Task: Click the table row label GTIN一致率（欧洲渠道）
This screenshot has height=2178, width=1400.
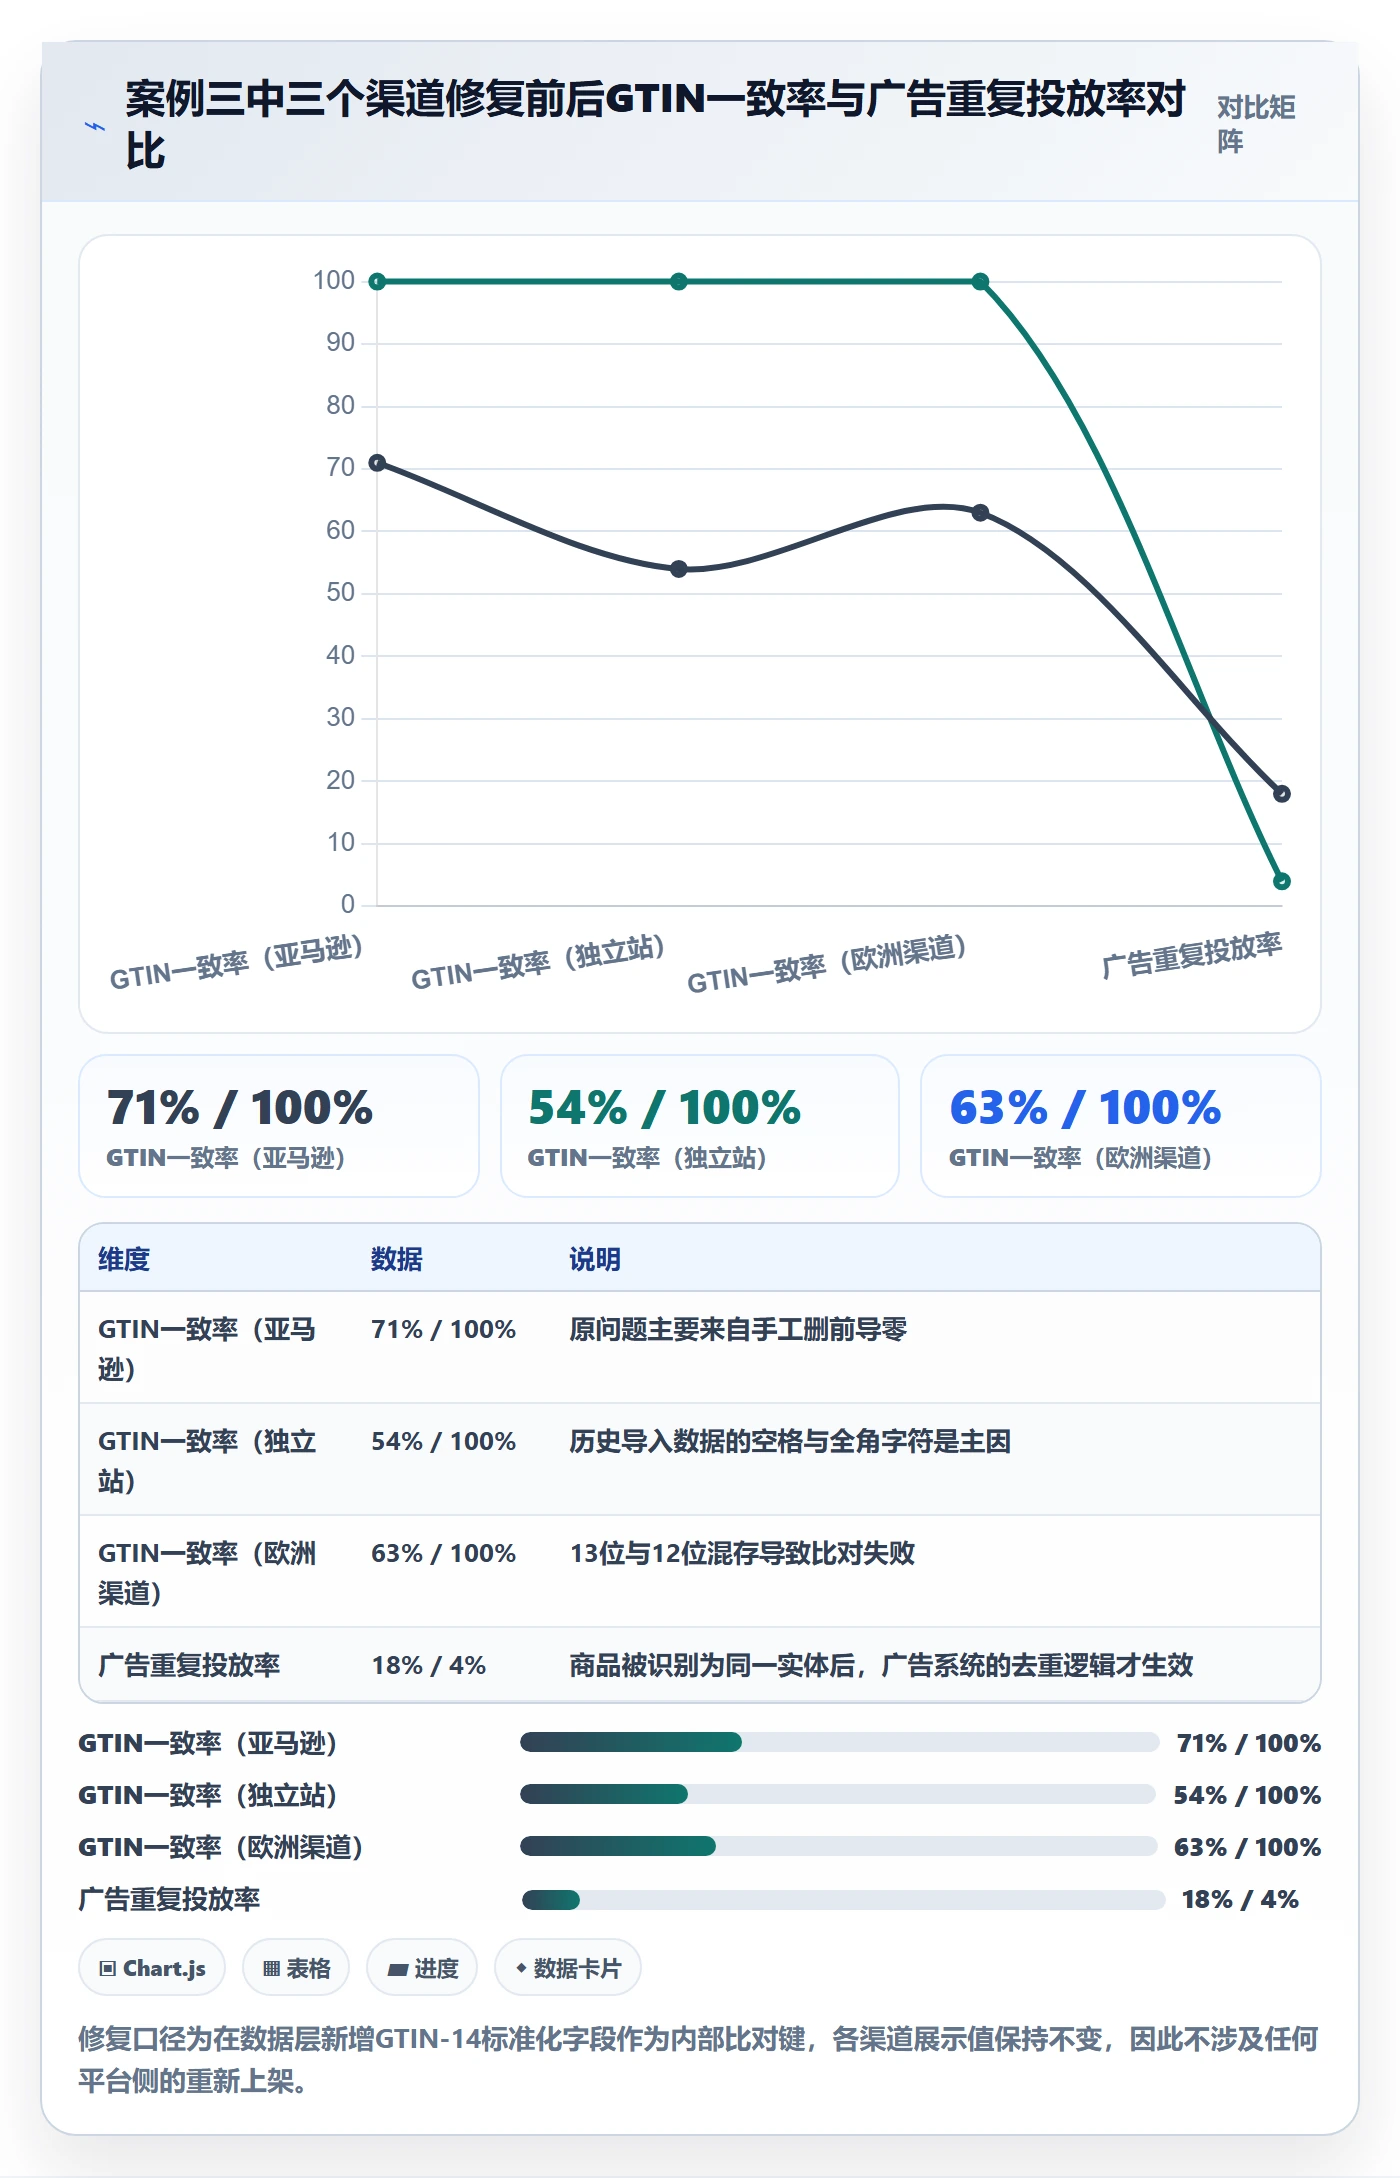Action: pos(207,1572)
